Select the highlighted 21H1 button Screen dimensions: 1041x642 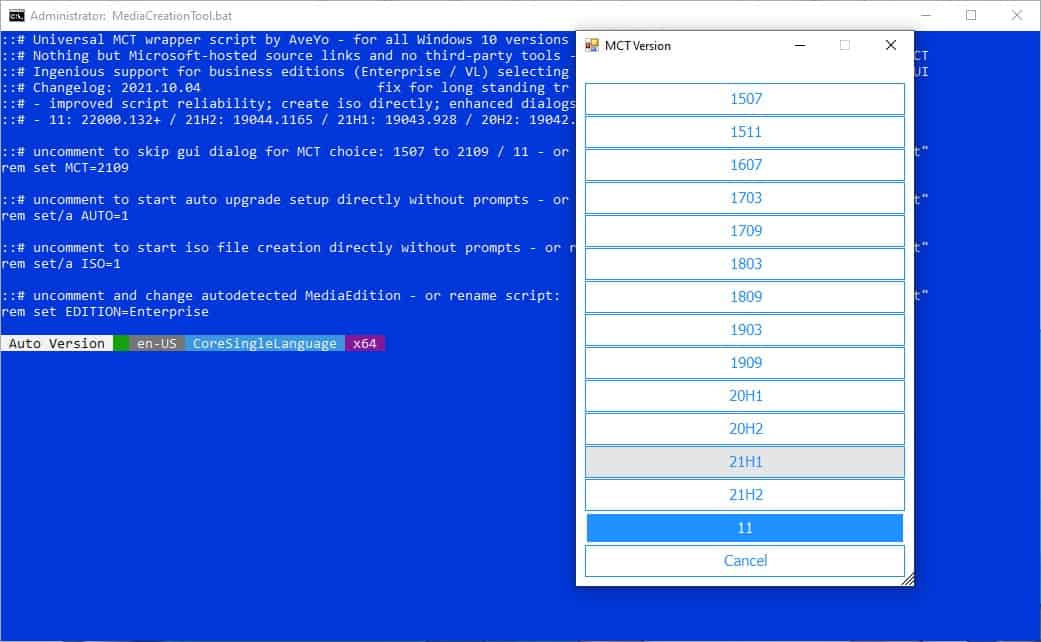(x=744, y=461)
